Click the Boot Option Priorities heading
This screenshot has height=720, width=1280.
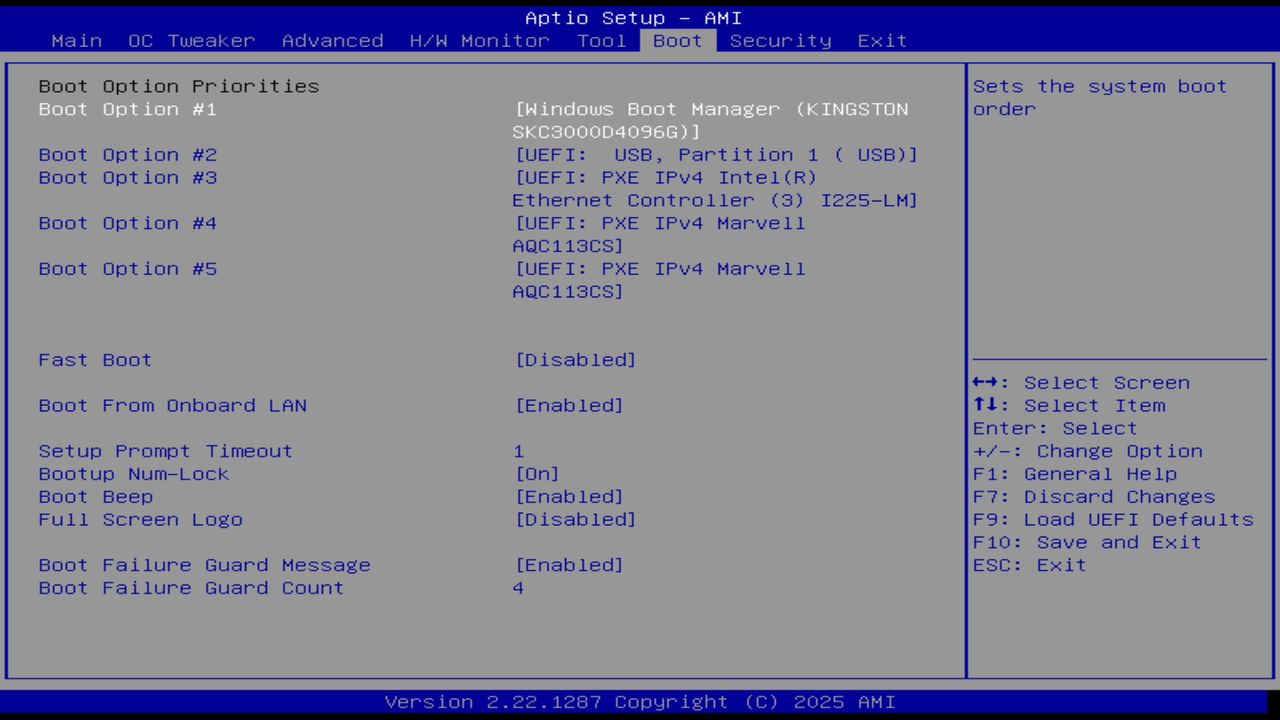(x=179, y=86)
